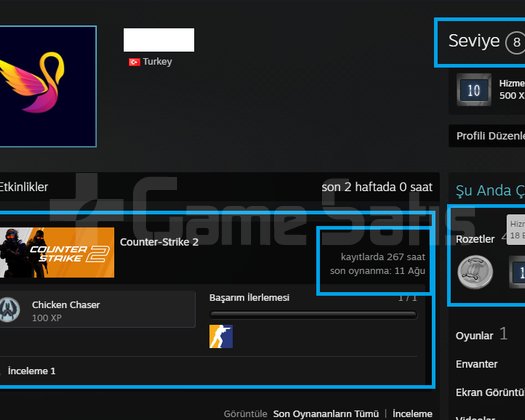
Task: Click the Chicken Chaser badge icon
Action: coord(10,309)
